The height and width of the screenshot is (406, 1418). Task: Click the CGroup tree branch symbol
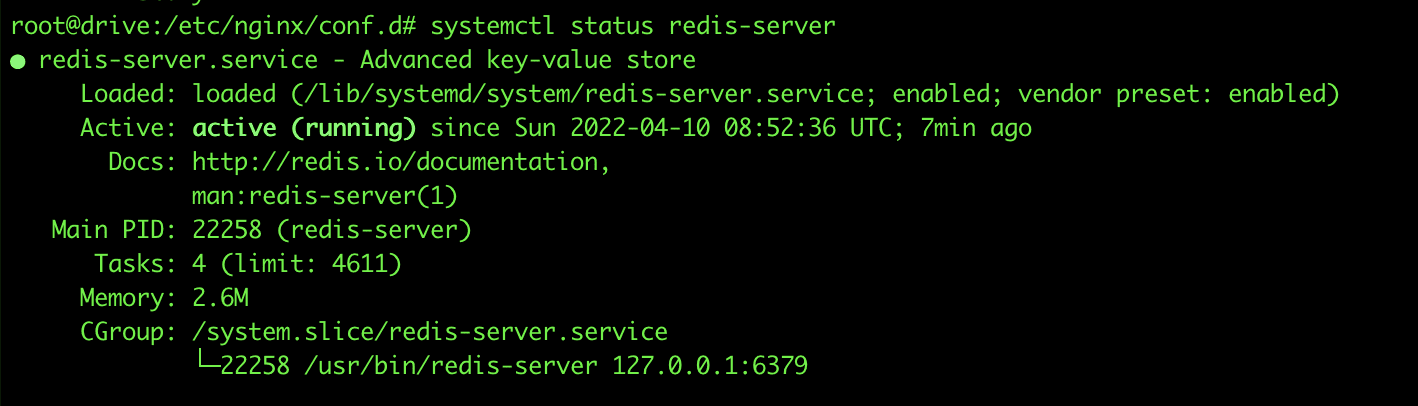[x=206, y=366]
